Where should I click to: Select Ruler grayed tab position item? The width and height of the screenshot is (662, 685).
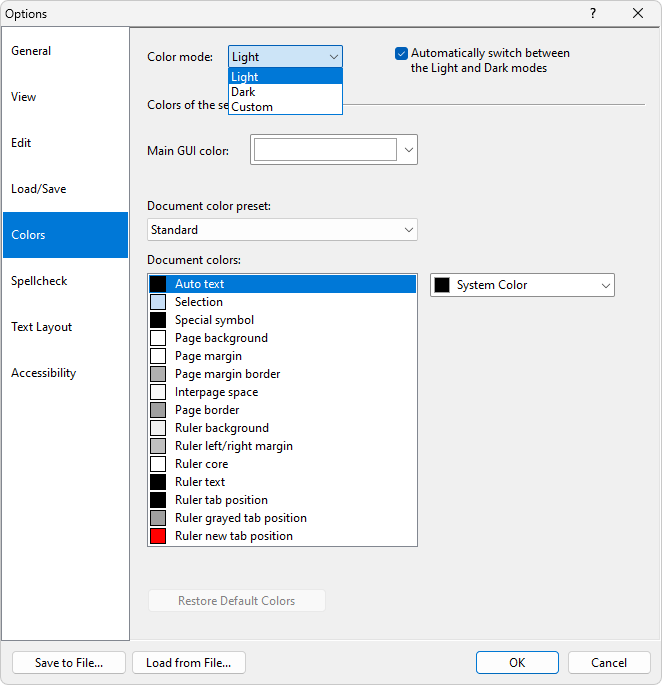[x=240, y=518]
